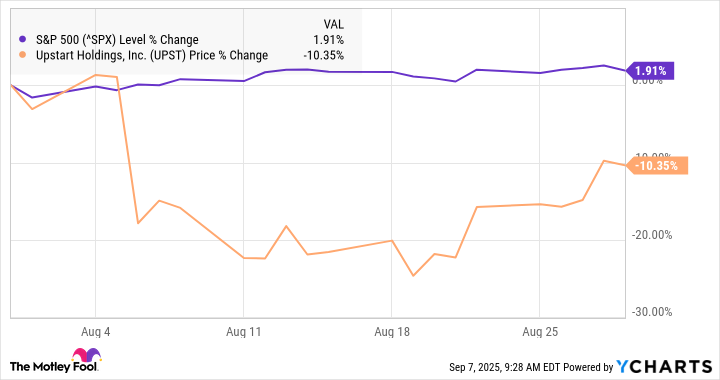Click The Motley Fool wordmark text
Image resolution: width=720 pixels, height=380 pixels.
tap(53, 367)
